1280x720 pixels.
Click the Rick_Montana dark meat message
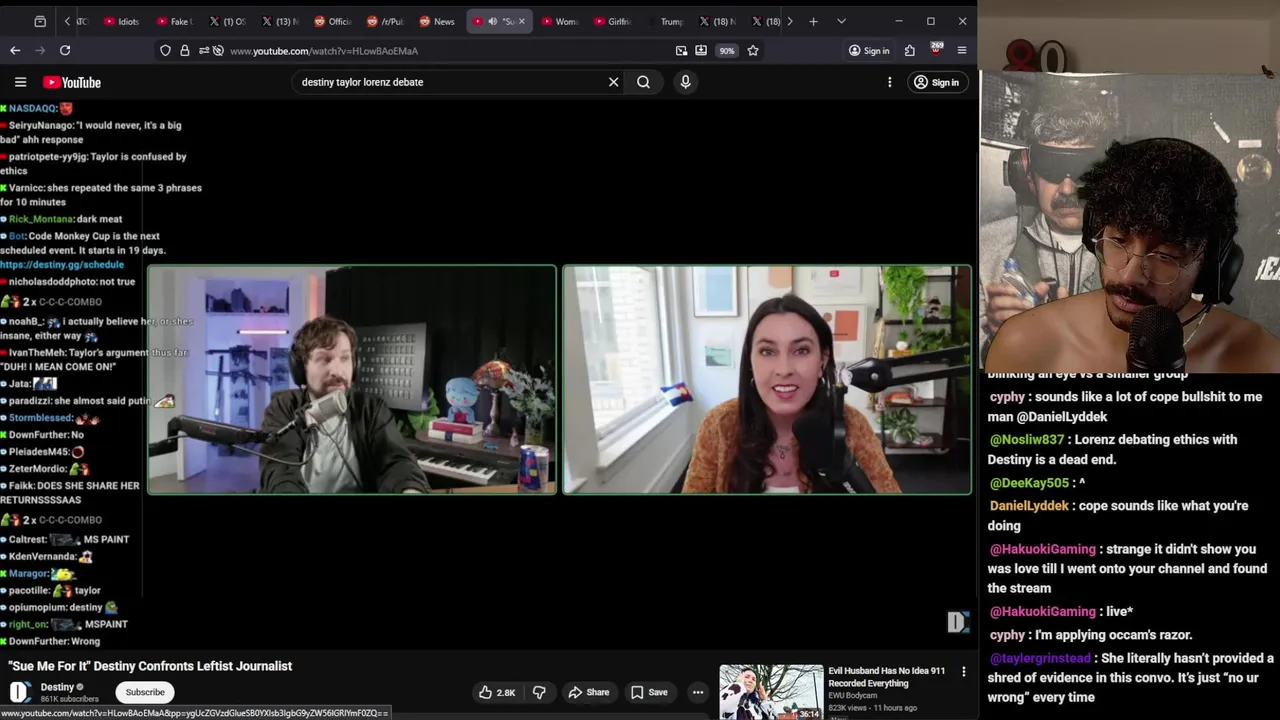(x=62, y=219)
